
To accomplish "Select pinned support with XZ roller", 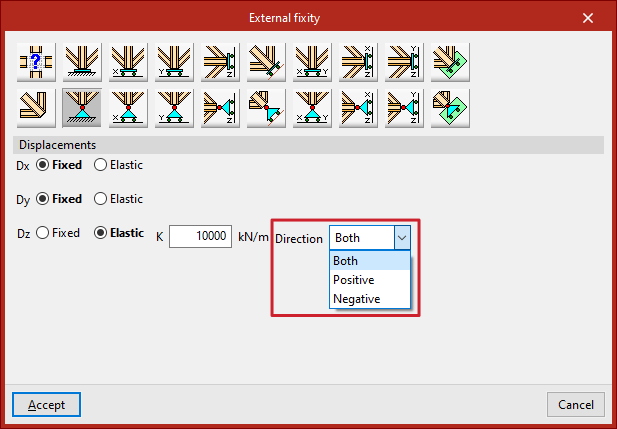I will pyautogui.click(x=358, y=108).
